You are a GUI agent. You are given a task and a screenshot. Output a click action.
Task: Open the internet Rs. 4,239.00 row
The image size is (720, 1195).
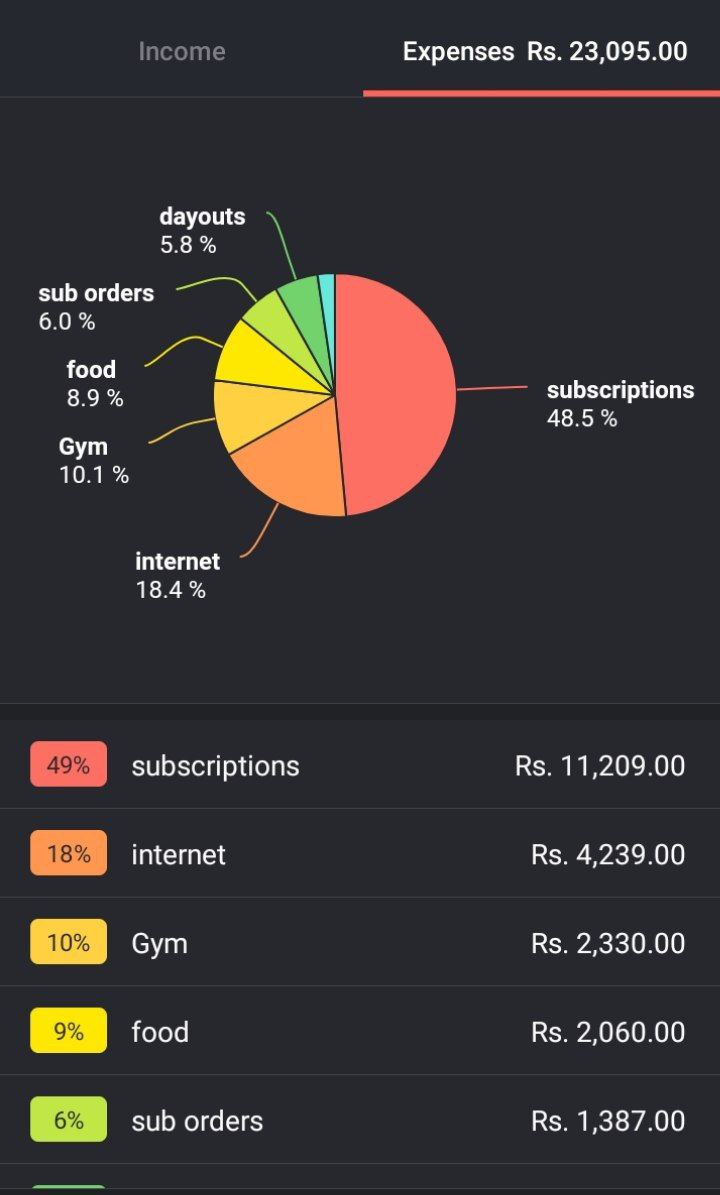tap(360, 854)
